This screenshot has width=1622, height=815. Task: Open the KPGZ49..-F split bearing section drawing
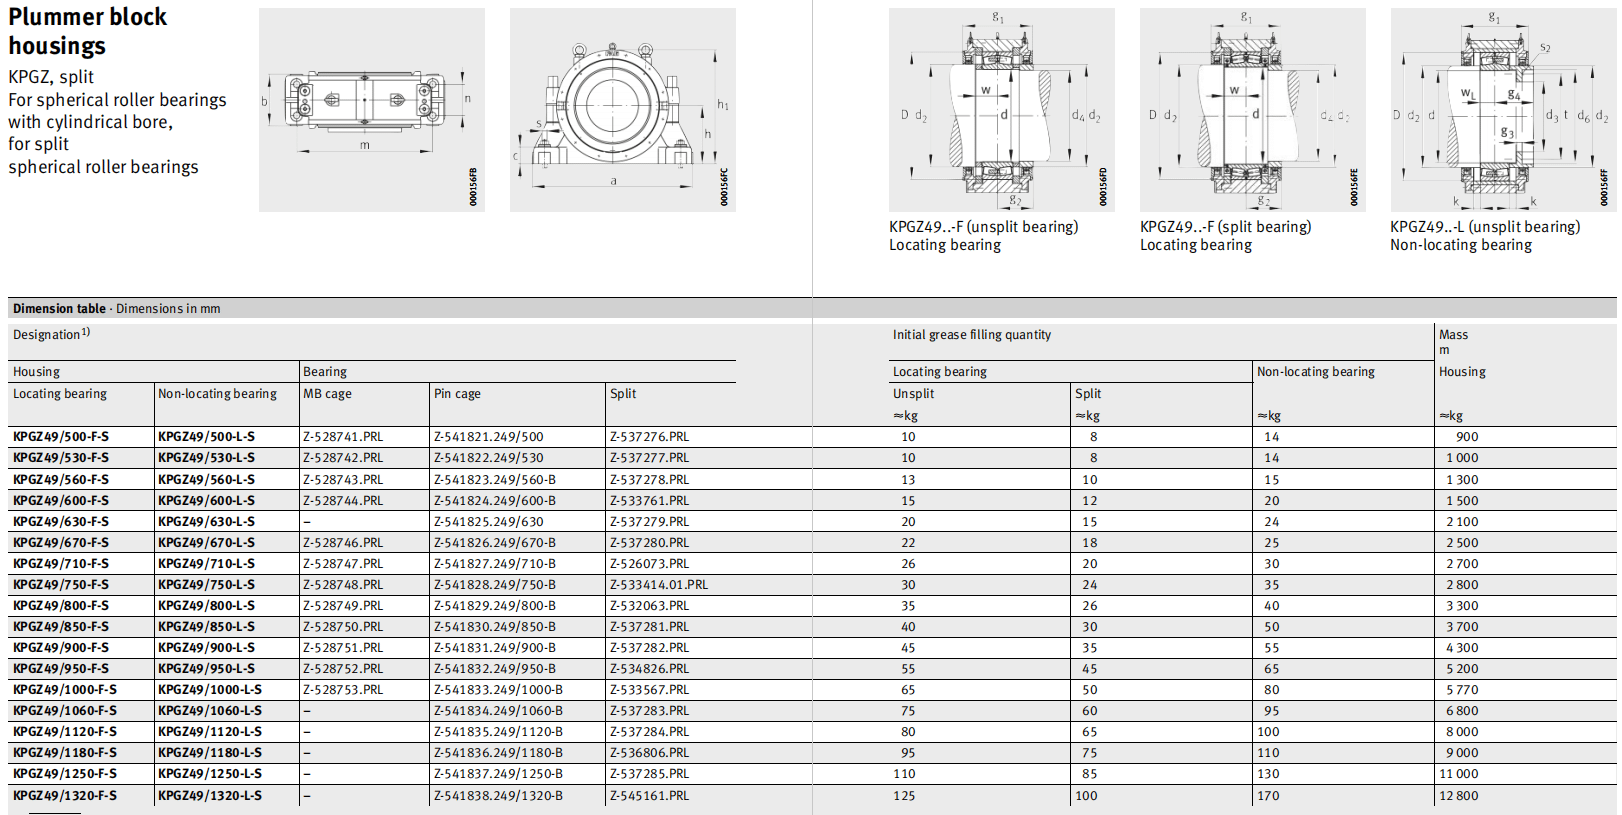pos(1252,109)
